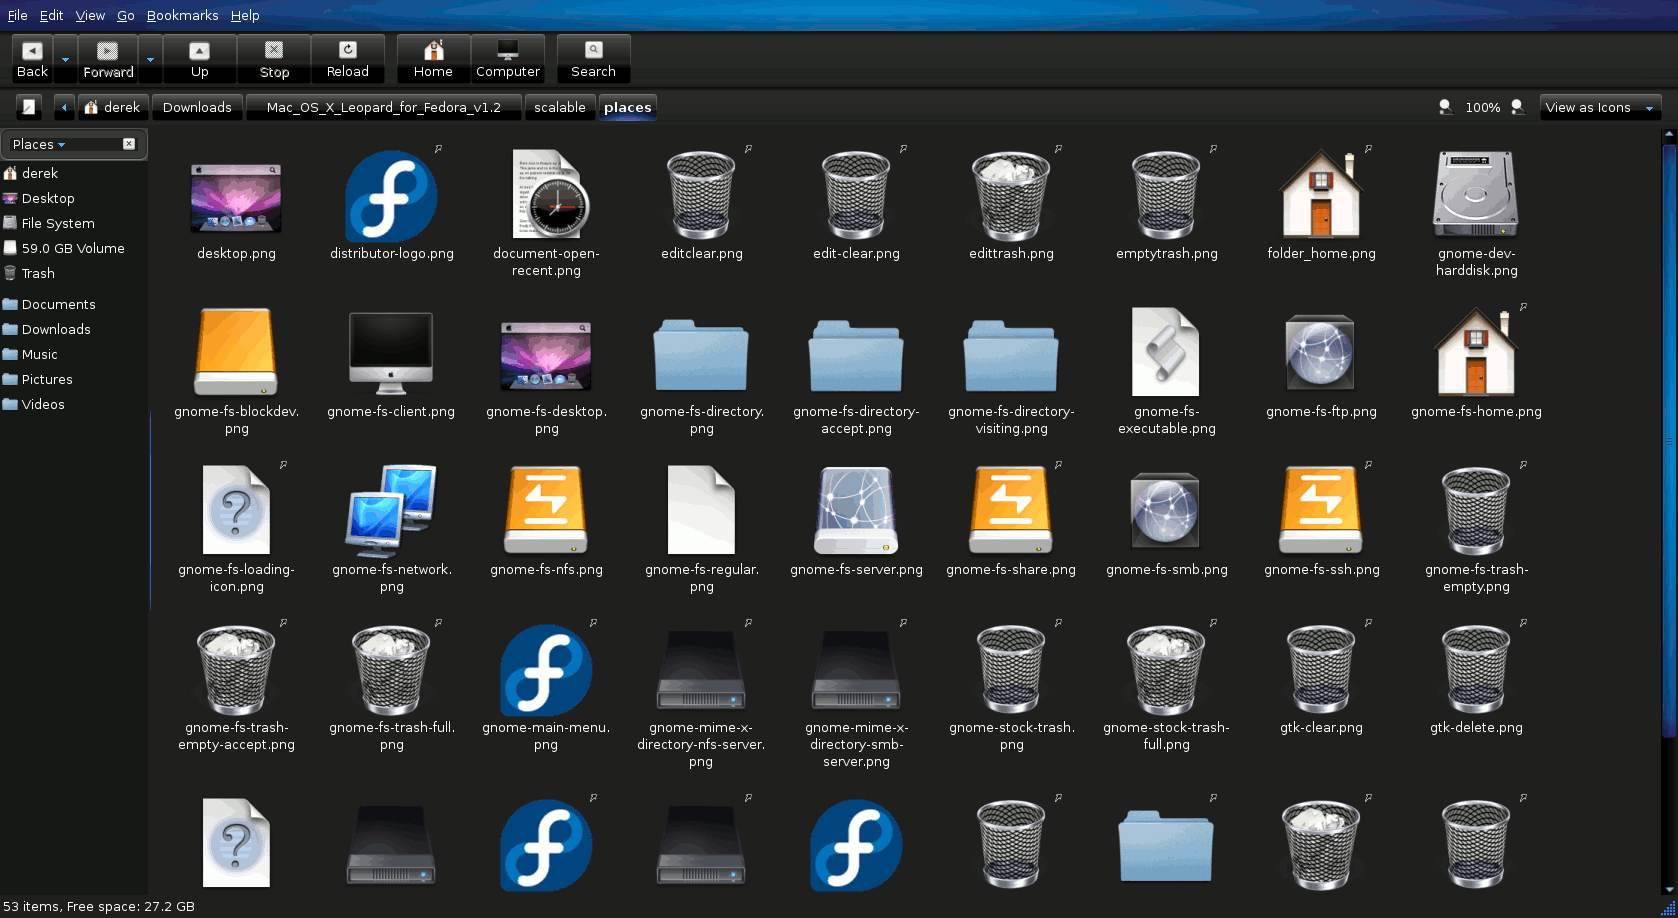Open the Help menu
This screenshot has height=918, width=1678.
[245, 15]
